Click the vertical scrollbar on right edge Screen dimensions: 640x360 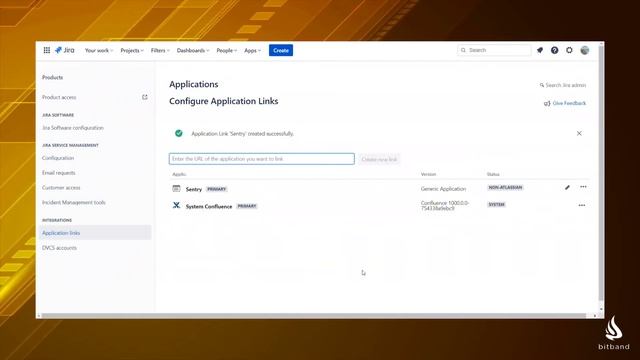click(601, 173)
